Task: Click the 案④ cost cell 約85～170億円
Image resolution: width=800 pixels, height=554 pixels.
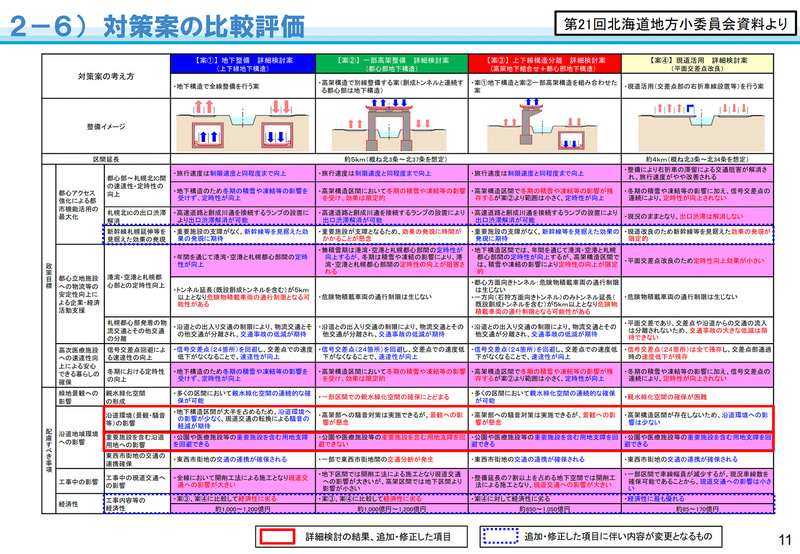Action: [x=697, y=509]
